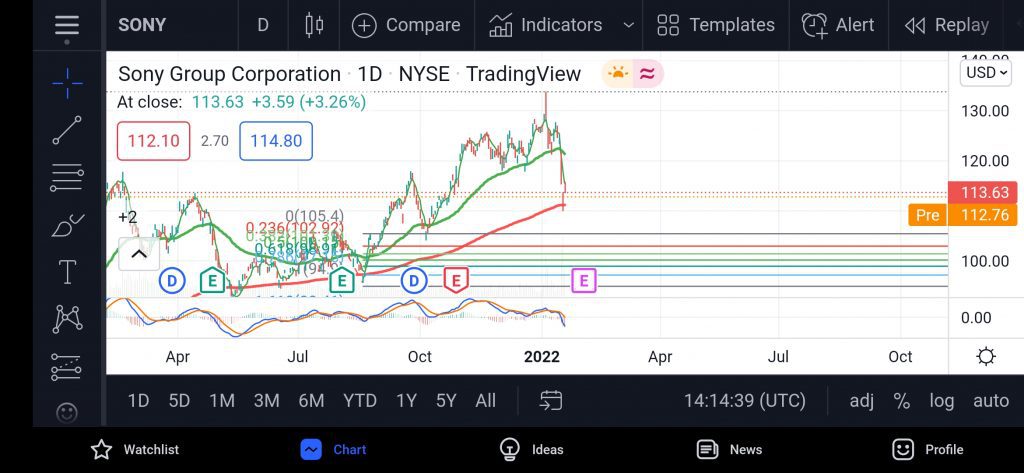Click the first blue dividend D marker
Screen dimensions: 1024x473
coord(172,282)
